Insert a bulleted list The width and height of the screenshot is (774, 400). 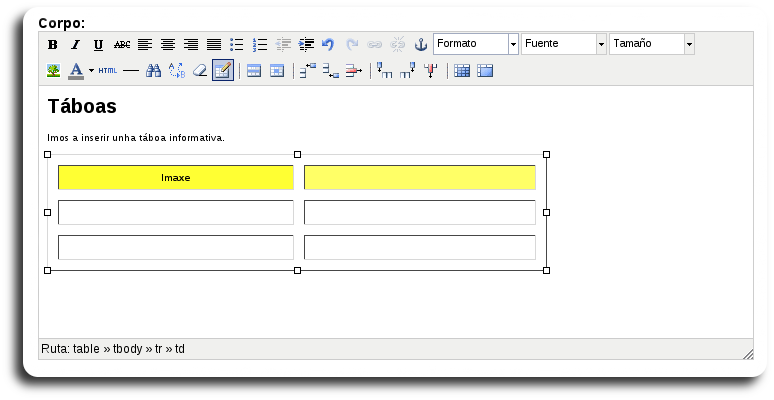[237, 45]
